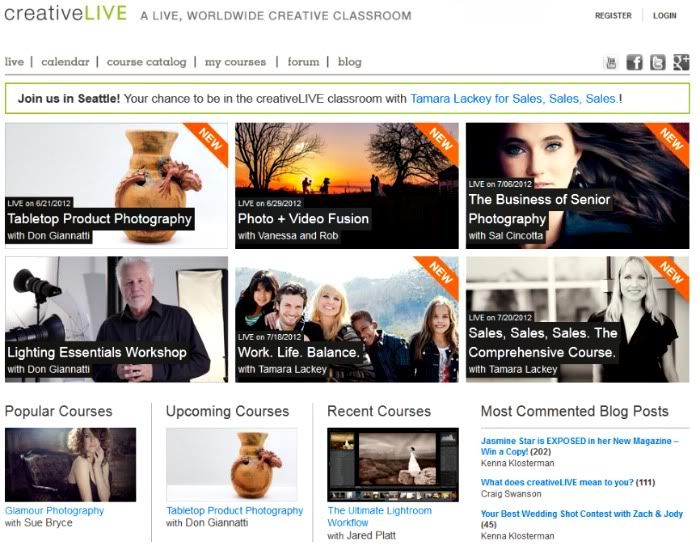Image resolution: width=700 pixels, height=550 pixels.
Task: Open Your Best Wedding Shot Contest post
Action: click(582, 514)
